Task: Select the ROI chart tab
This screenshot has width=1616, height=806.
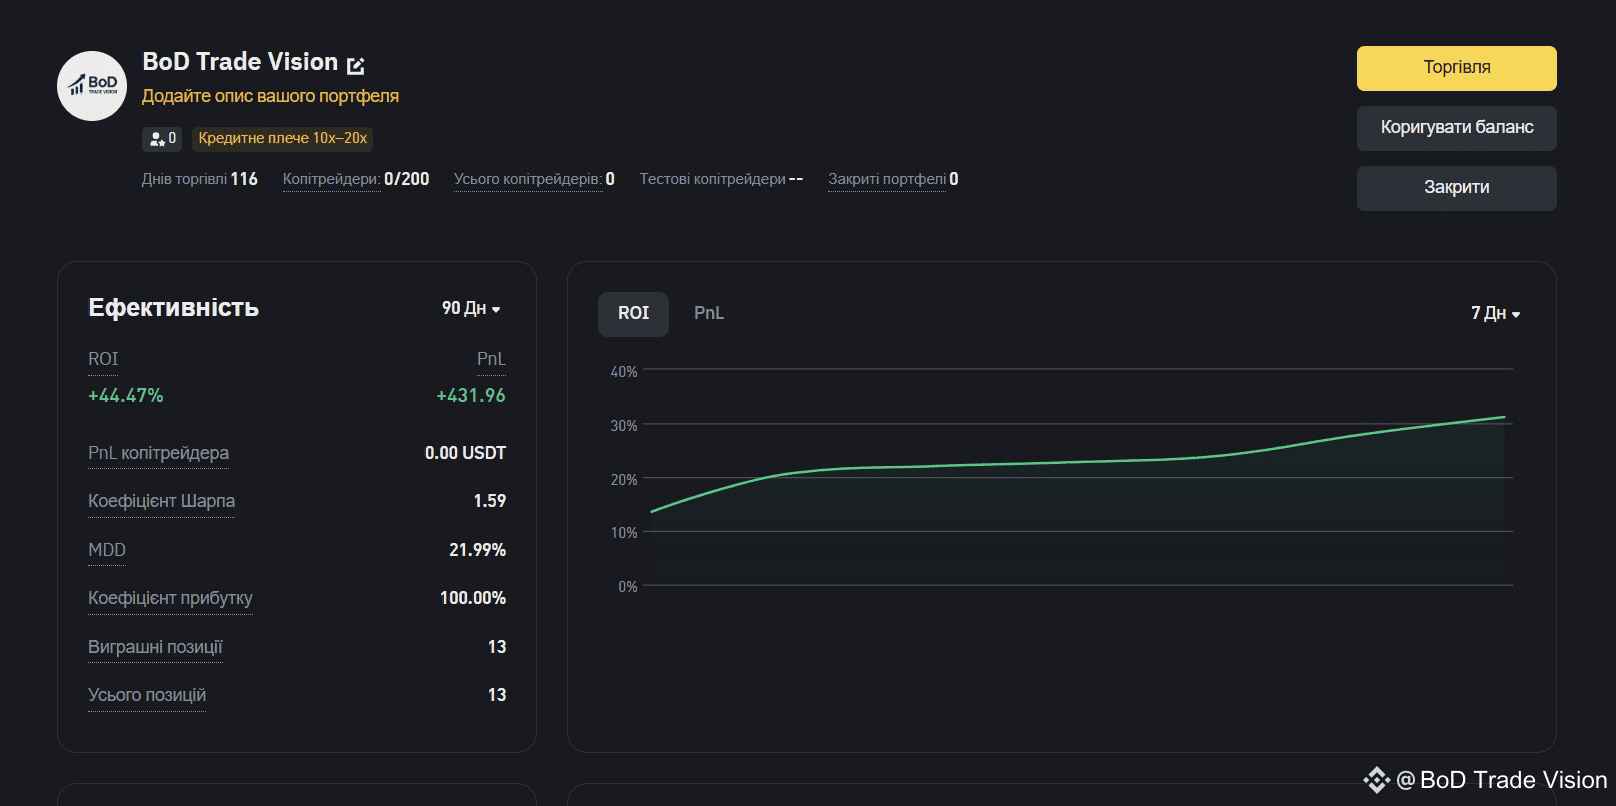Action: (633, 313)
